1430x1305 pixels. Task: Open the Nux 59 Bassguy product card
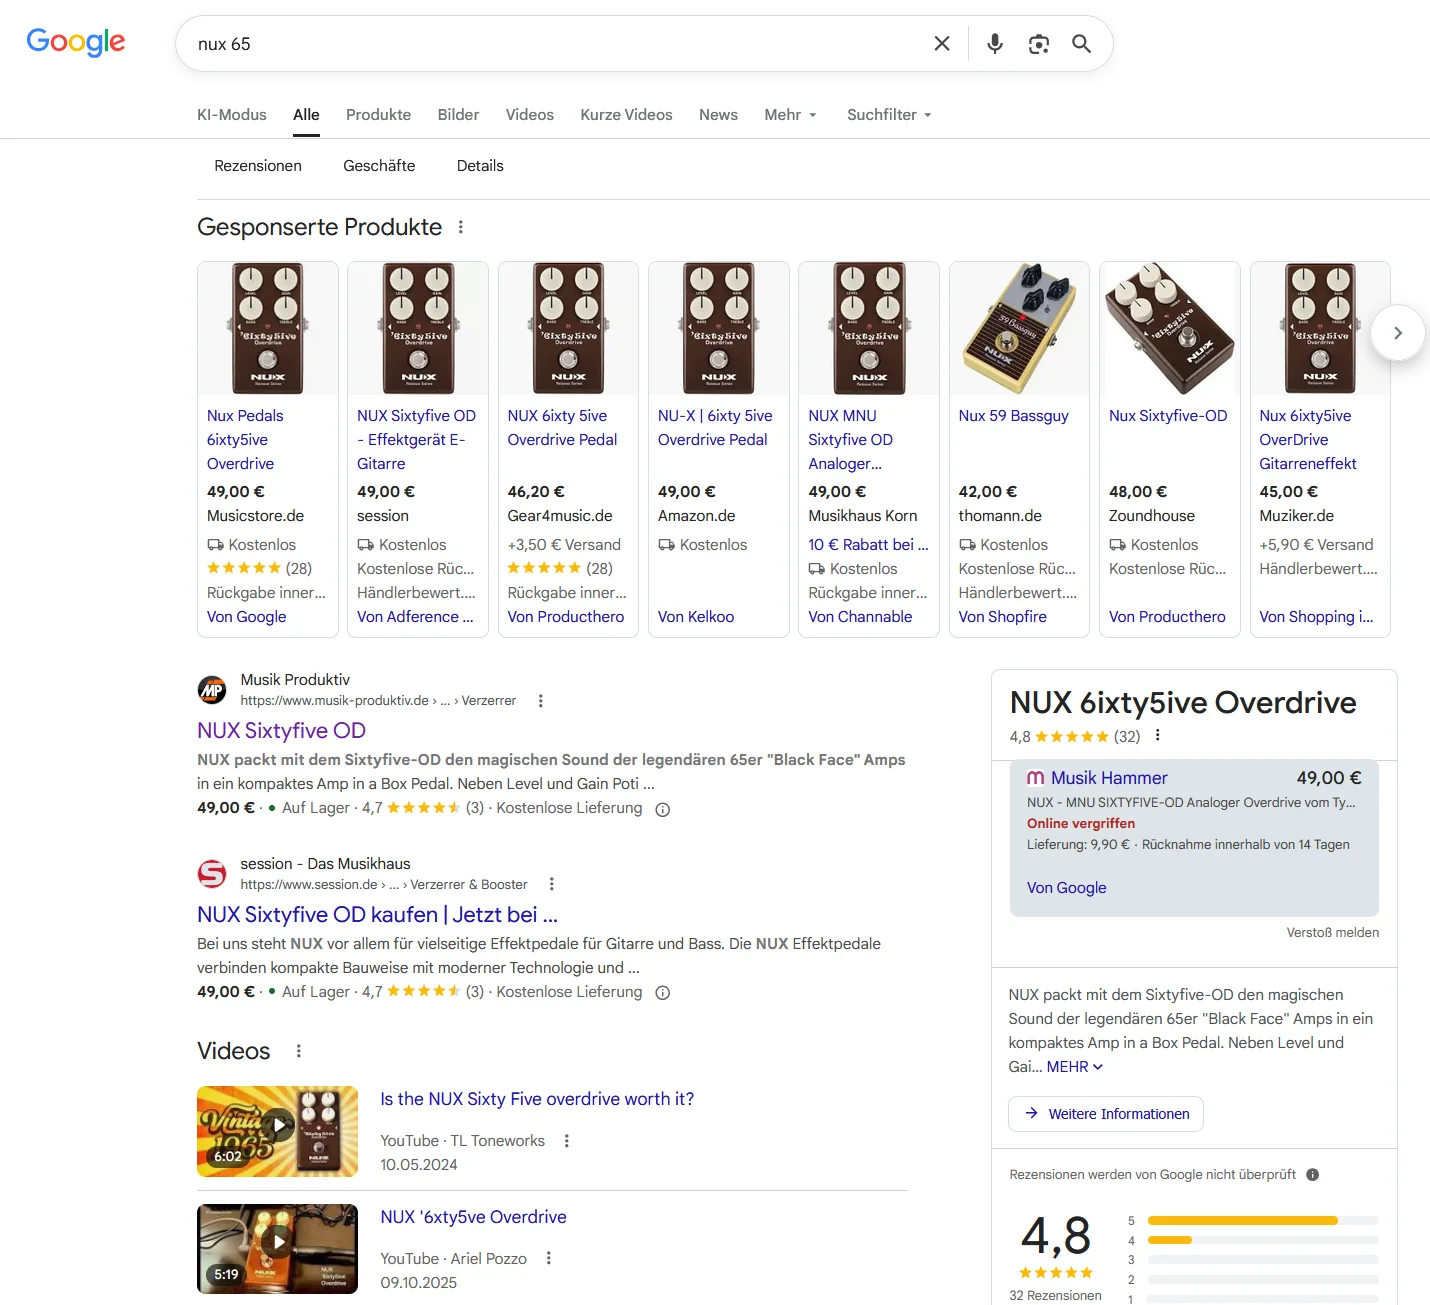pos(1019,449)
